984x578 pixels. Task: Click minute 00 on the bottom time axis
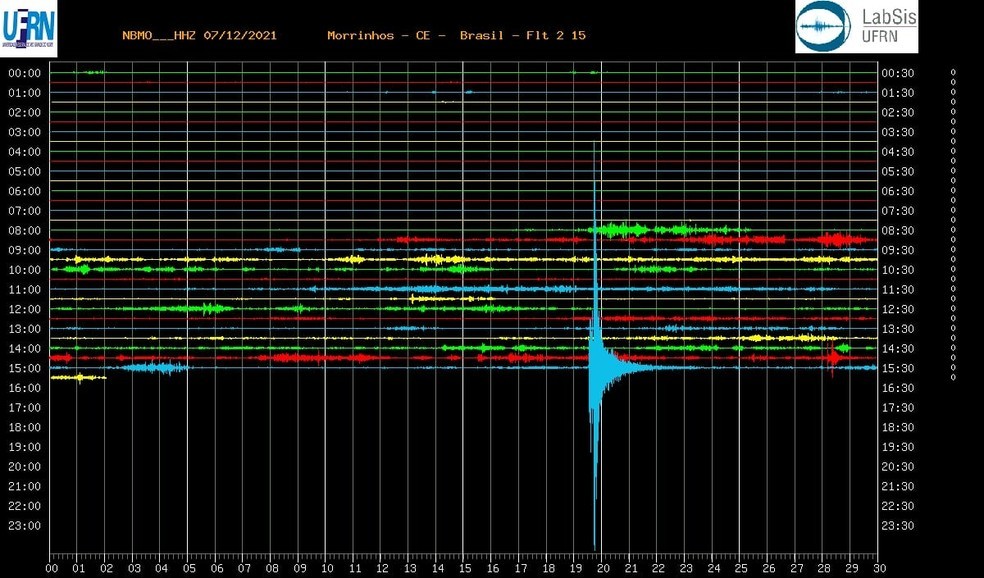(x=52, y=569)
